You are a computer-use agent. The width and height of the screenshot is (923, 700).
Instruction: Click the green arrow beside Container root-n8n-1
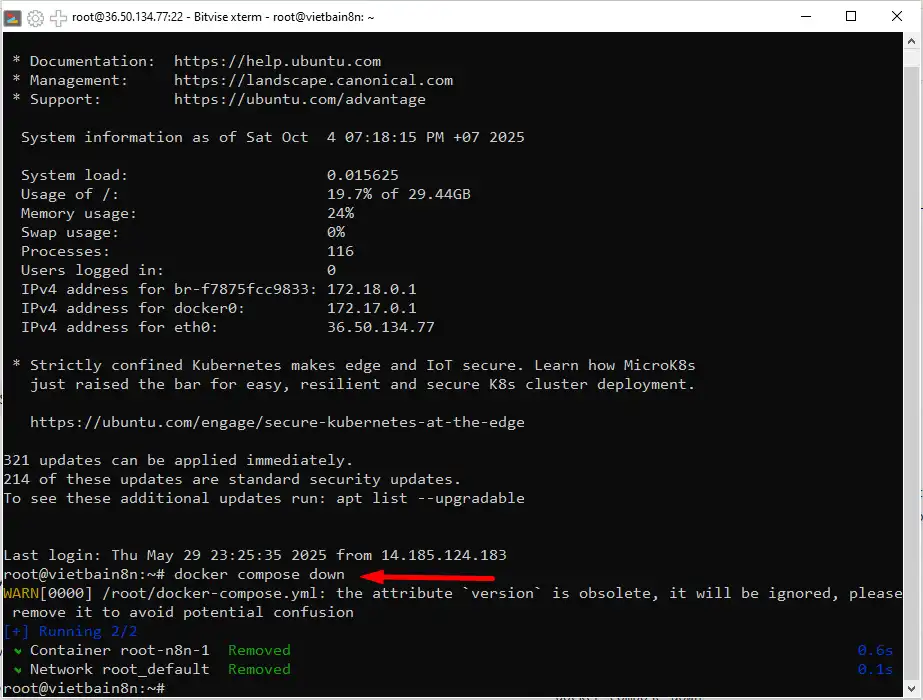[18, 650]
